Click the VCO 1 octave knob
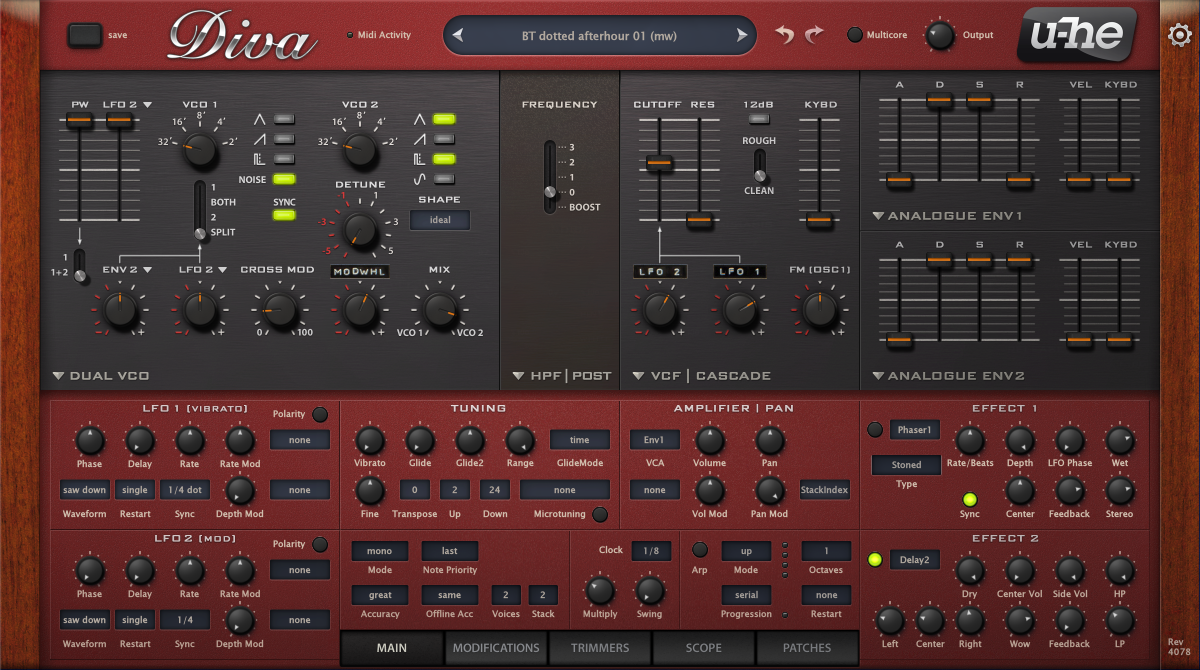Screen dimensions: 1200x670 (200, 150)
